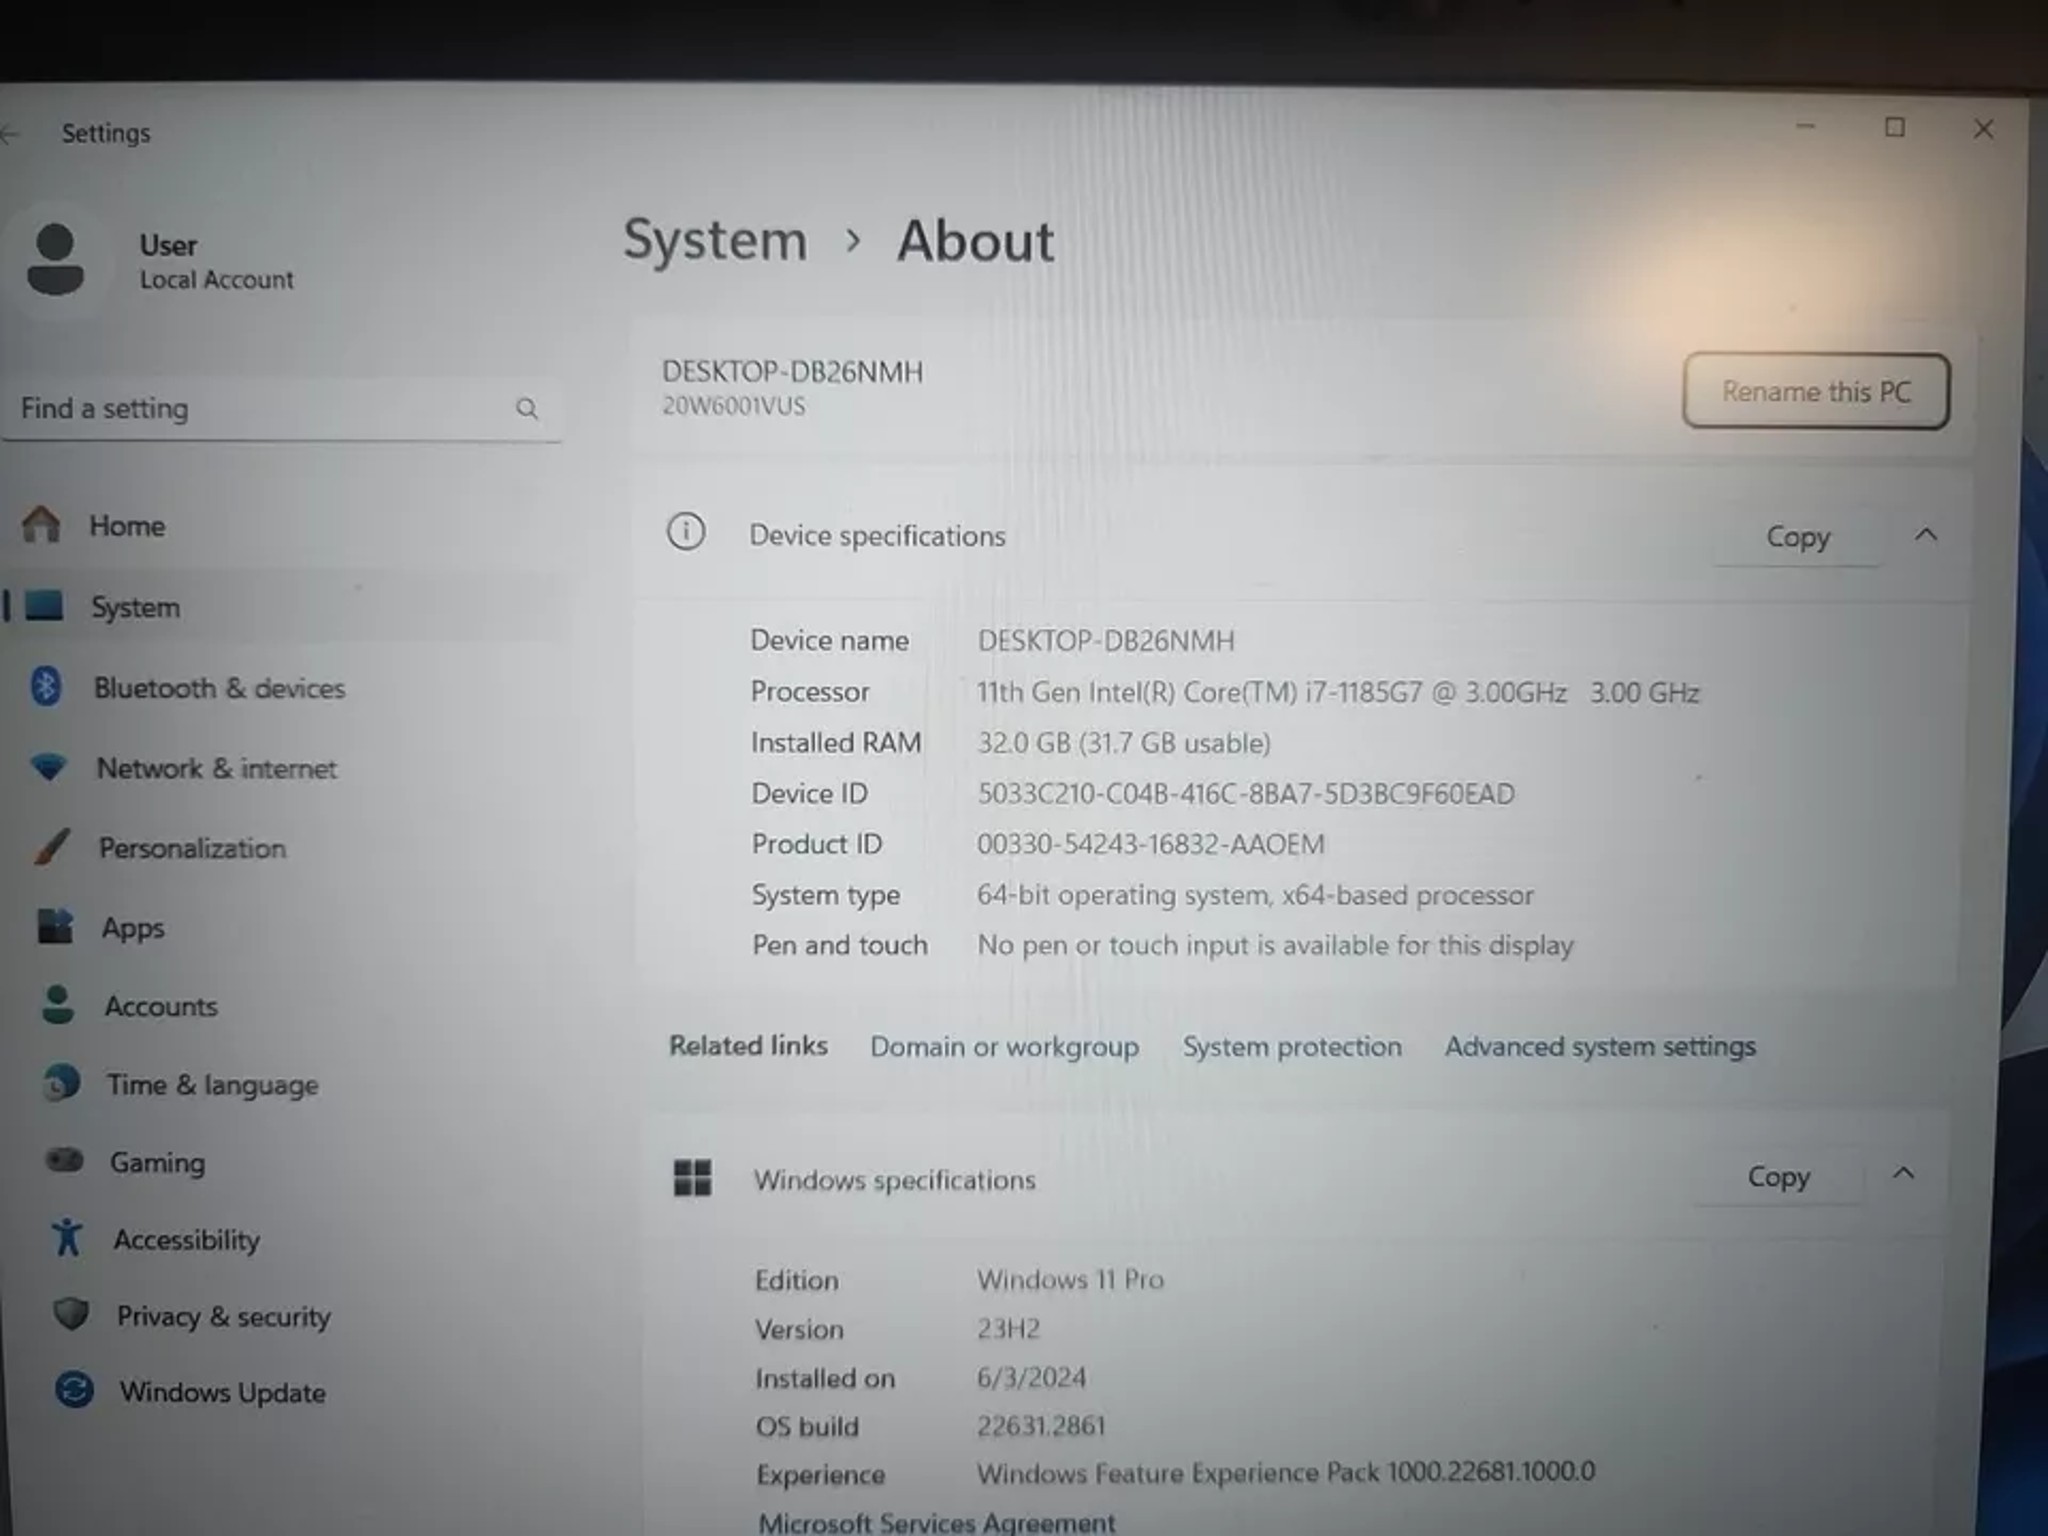Viewport: 2048px width, 1536px height.
Task: Click the Windows logo icon beside Windows specifications
Action: [692, 1178]
